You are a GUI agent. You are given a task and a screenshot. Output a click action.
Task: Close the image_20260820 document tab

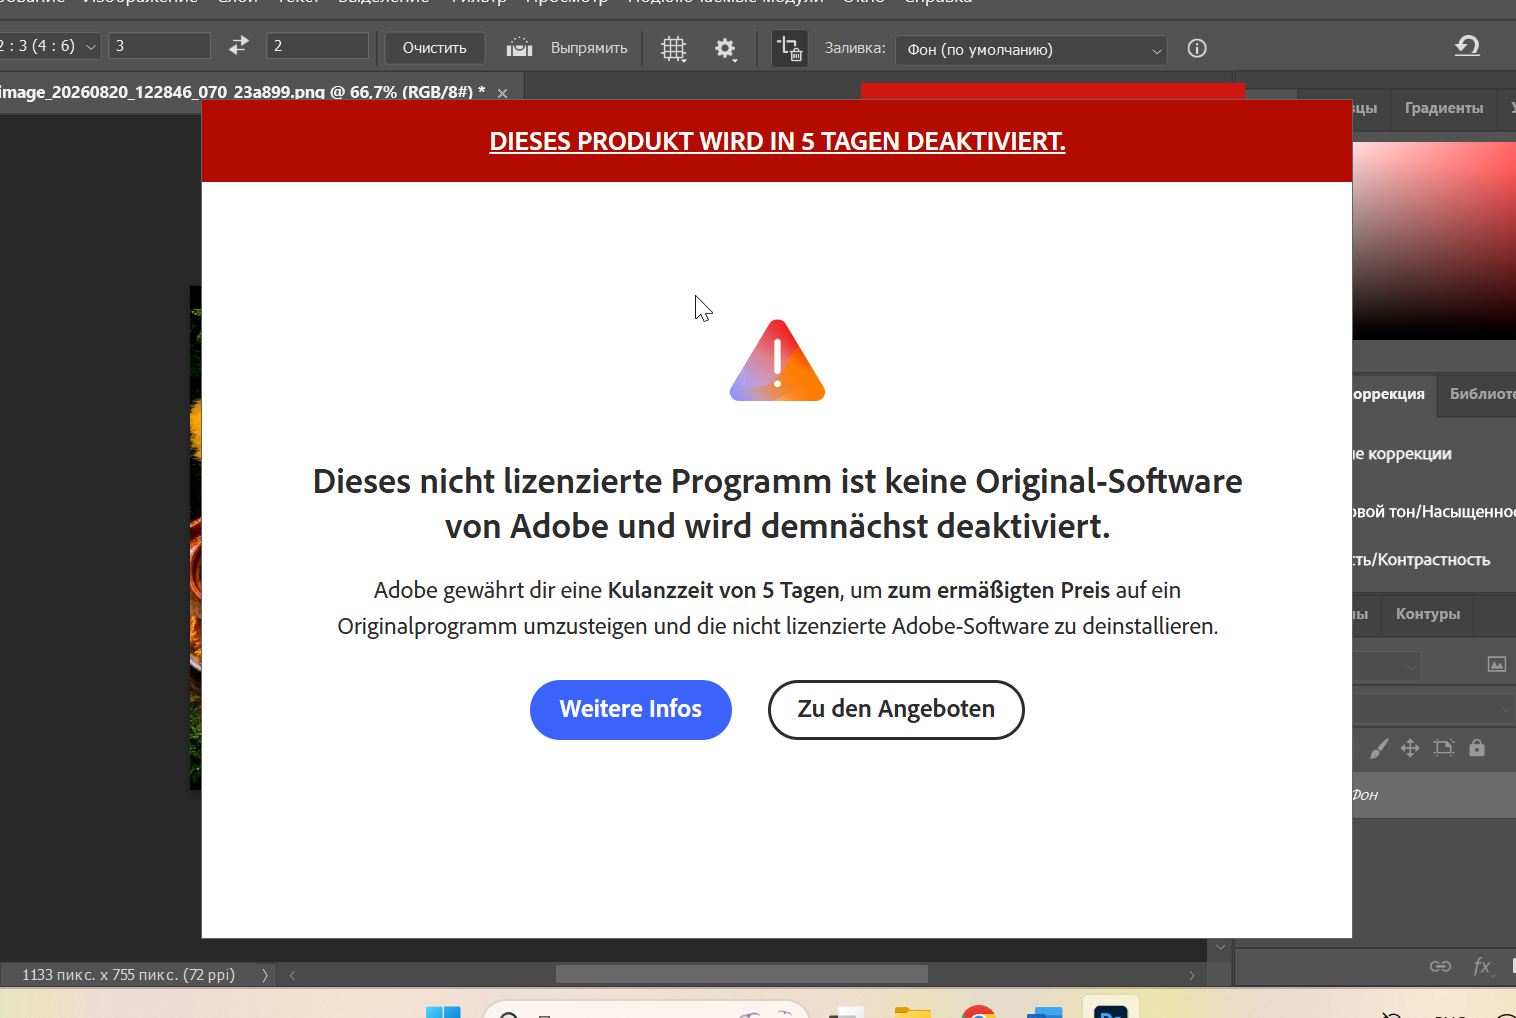pyautogui.click(x=502, y=93)
